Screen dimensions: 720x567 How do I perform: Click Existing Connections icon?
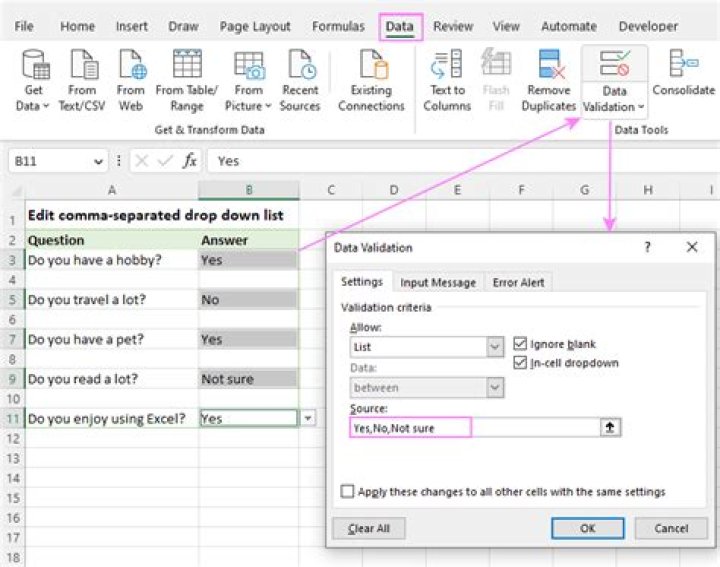click(x=371, y=66)
